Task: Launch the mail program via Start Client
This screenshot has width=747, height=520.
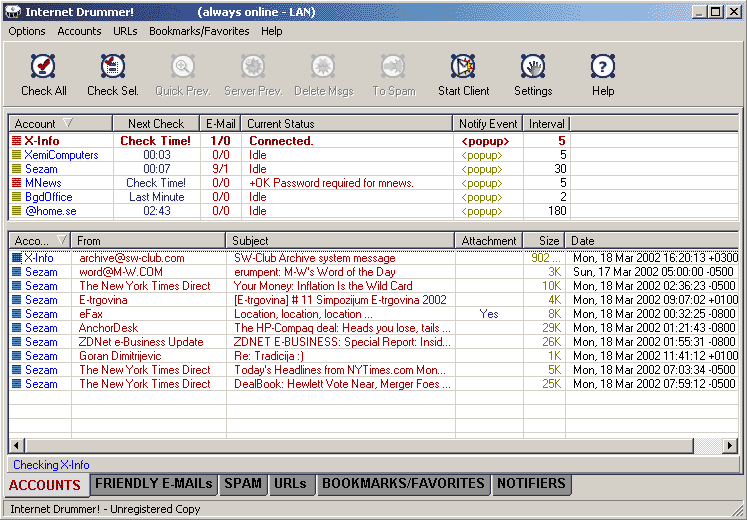Action: click(463, 66)
